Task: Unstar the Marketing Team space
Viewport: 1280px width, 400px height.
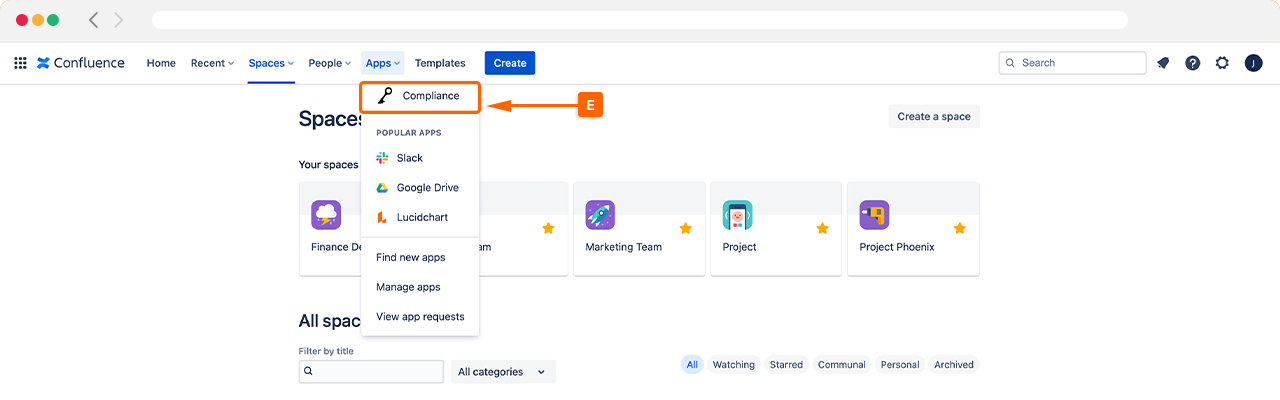Action: pyautogui.click(x=685, y=228)
